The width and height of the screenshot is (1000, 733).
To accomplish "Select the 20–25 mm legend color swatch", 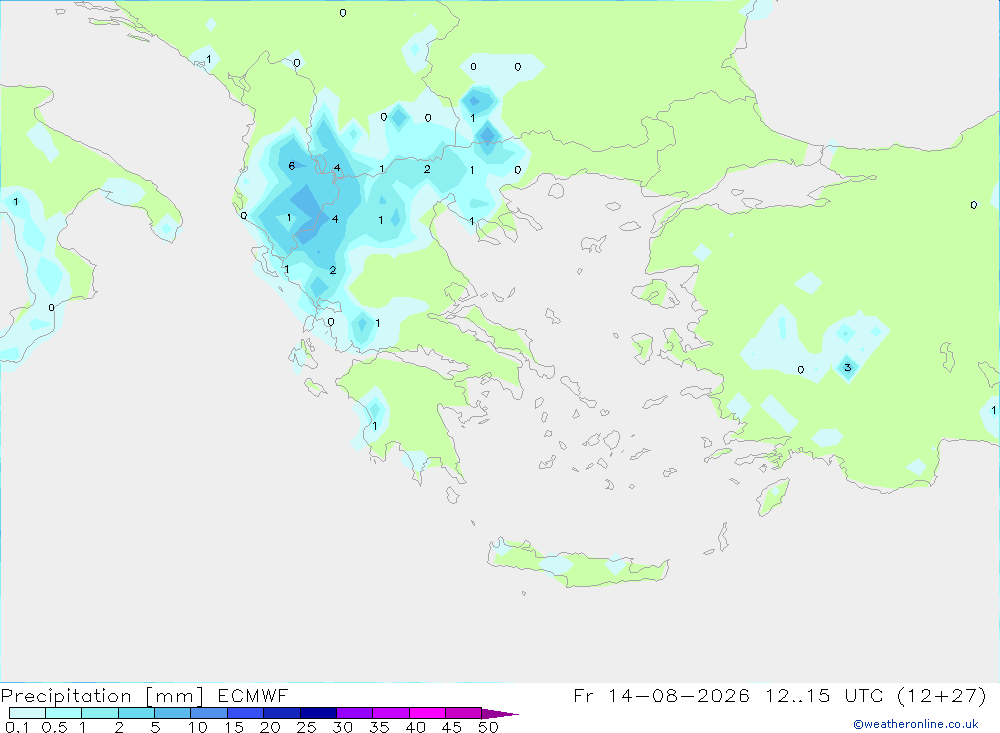I will tap(281, 713).
